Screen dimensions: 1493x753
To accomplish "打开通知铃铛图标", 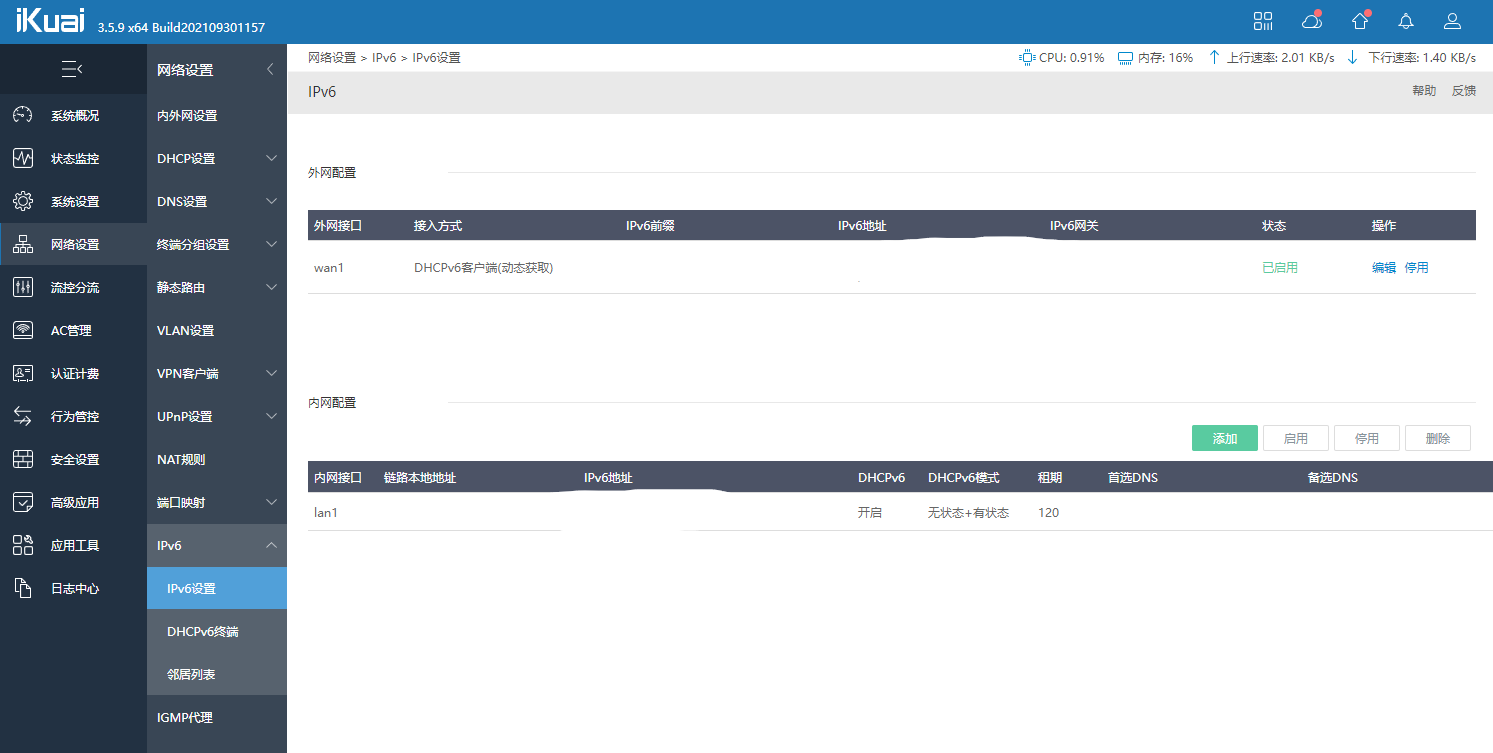I will pos(1405,20).
